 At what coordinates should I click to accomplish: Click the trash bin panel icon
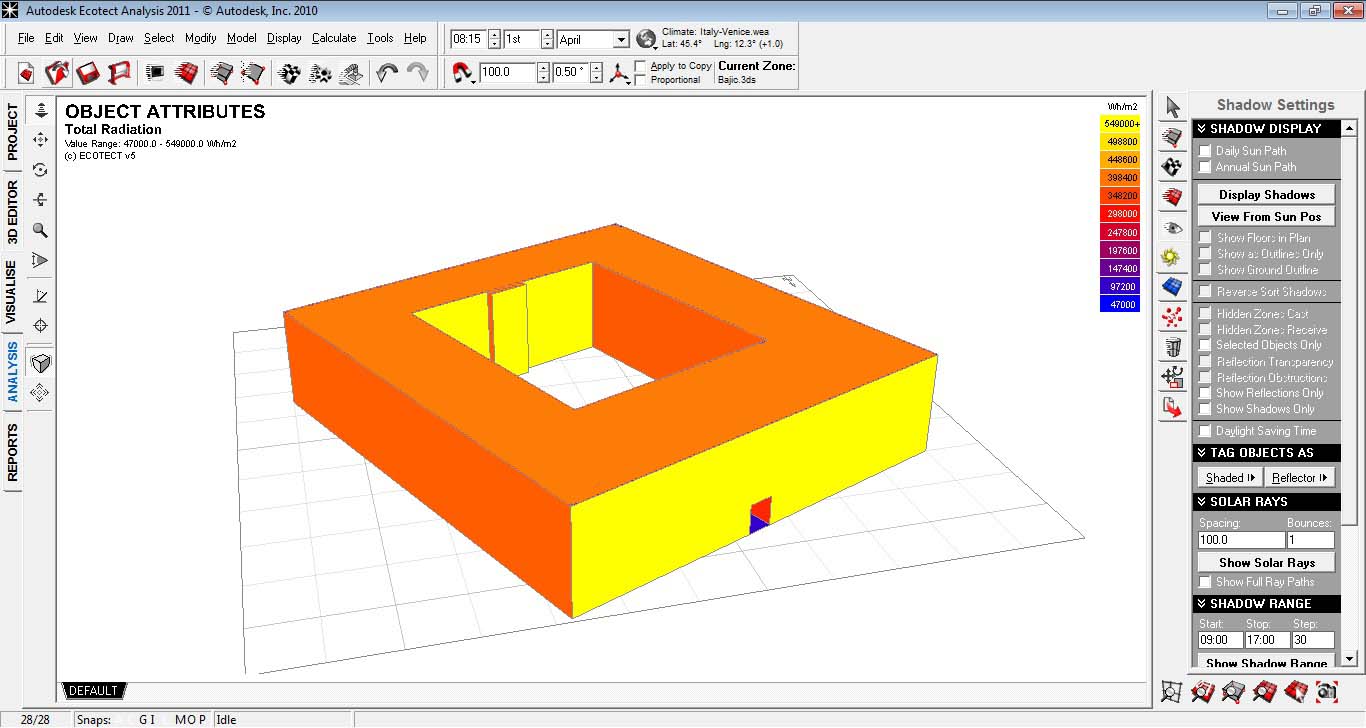[1172, 348]
